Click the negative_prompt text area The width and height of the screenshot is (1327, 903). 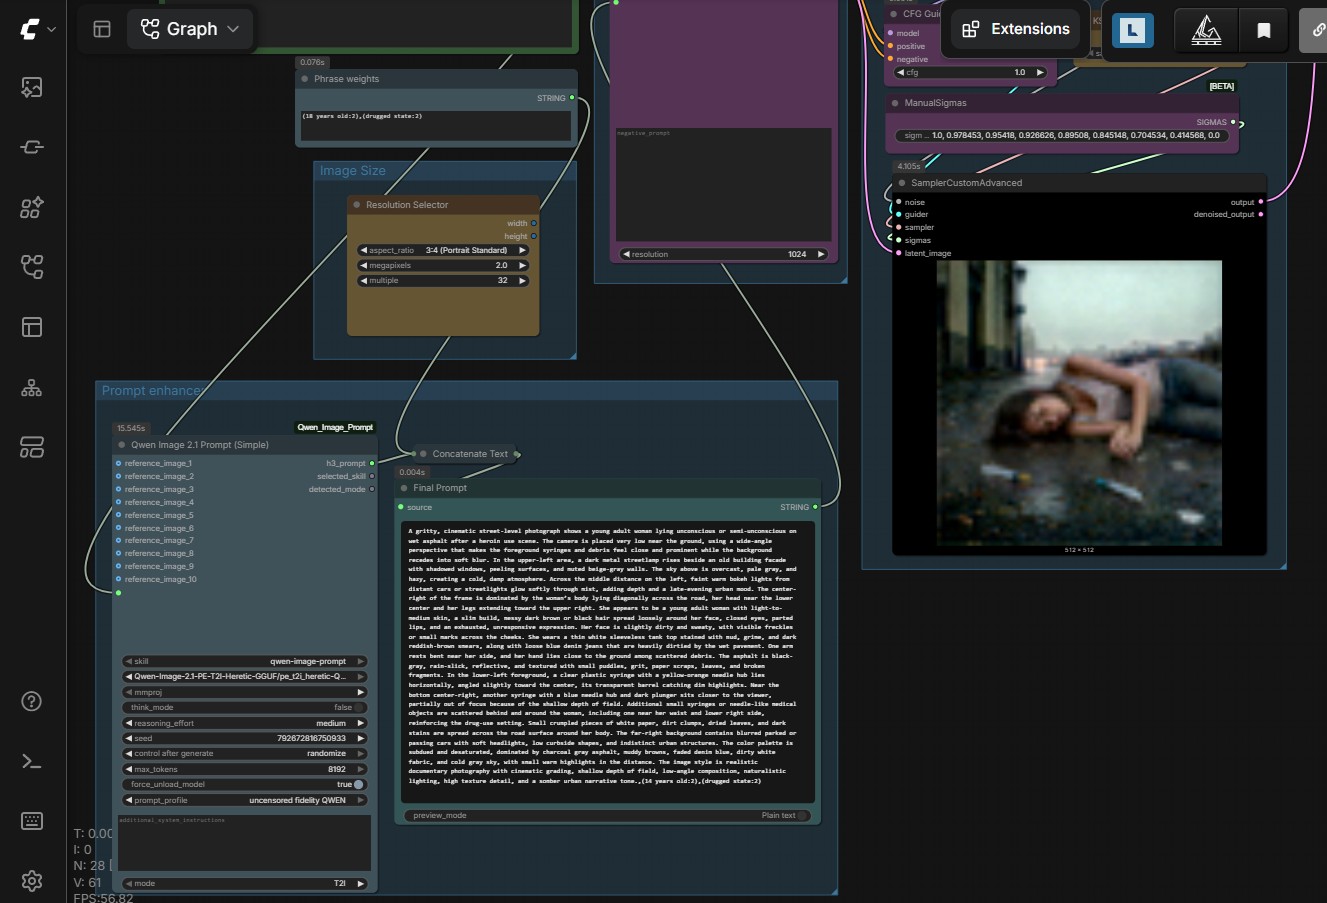722,184
